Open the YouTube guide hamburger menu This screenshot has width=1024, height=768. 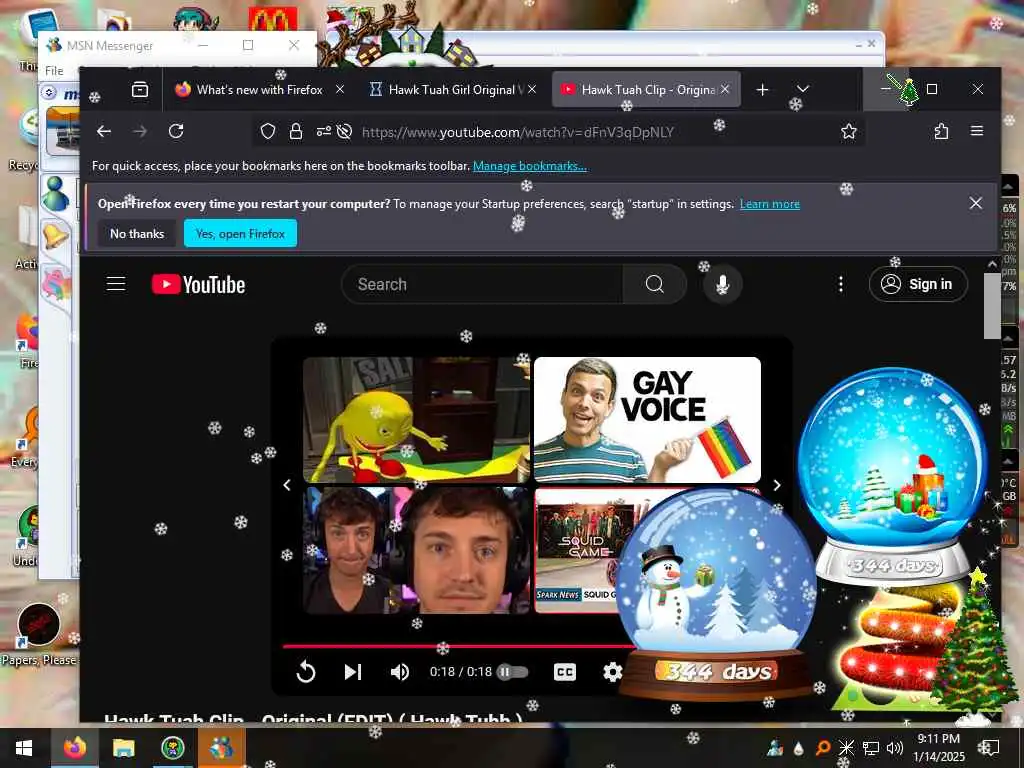tap(116, 284)
